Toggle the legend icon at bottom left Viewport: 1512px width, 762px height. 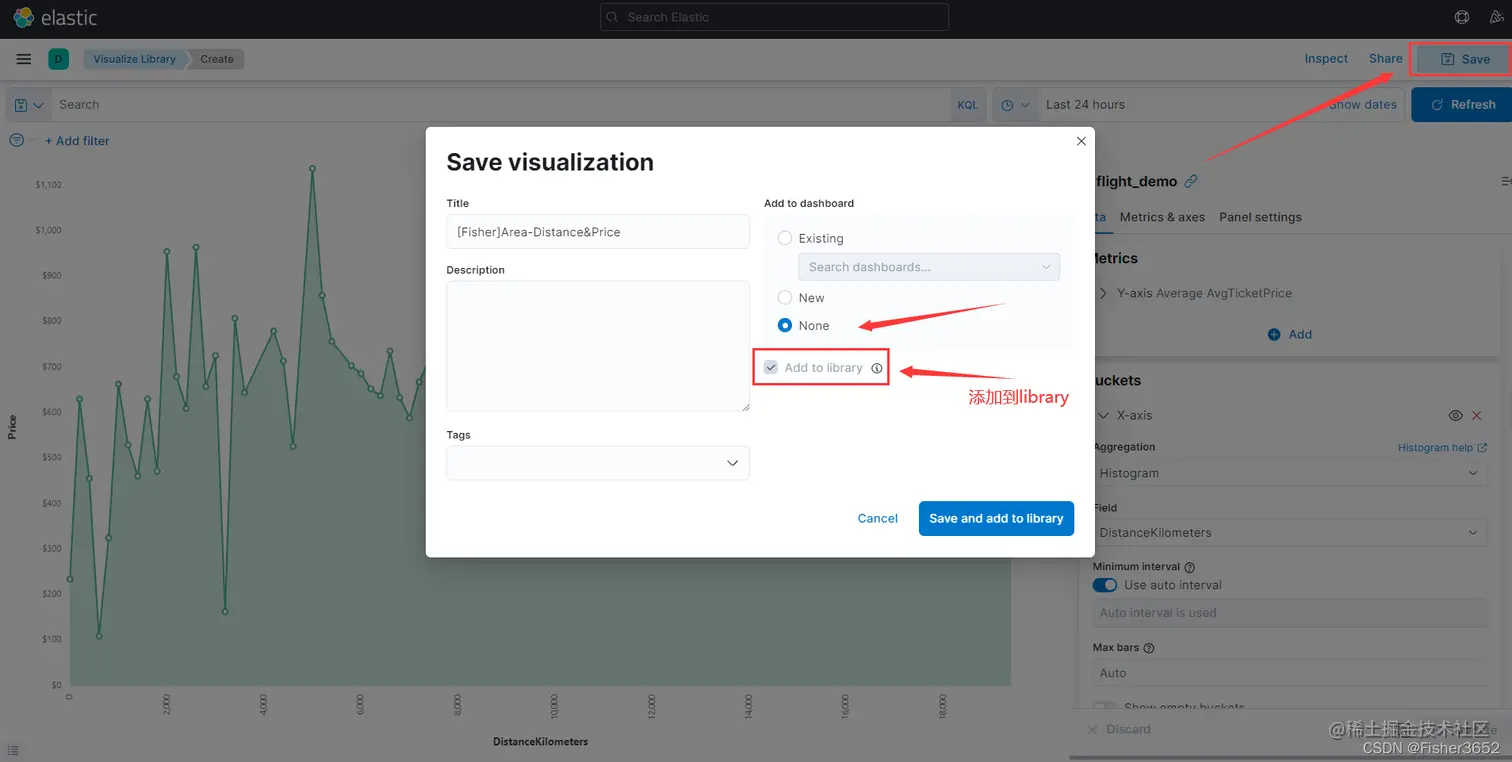(13, 750)
